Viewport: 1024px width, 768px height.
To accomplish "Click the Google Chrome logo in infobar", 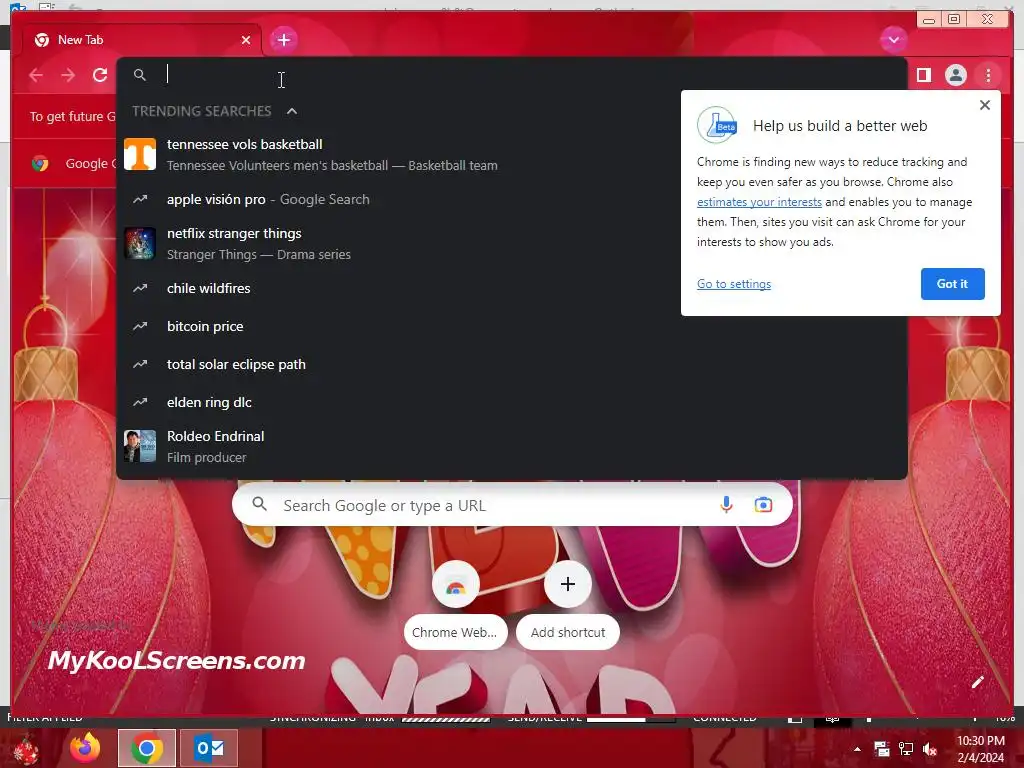I will (x=40, y=163).
